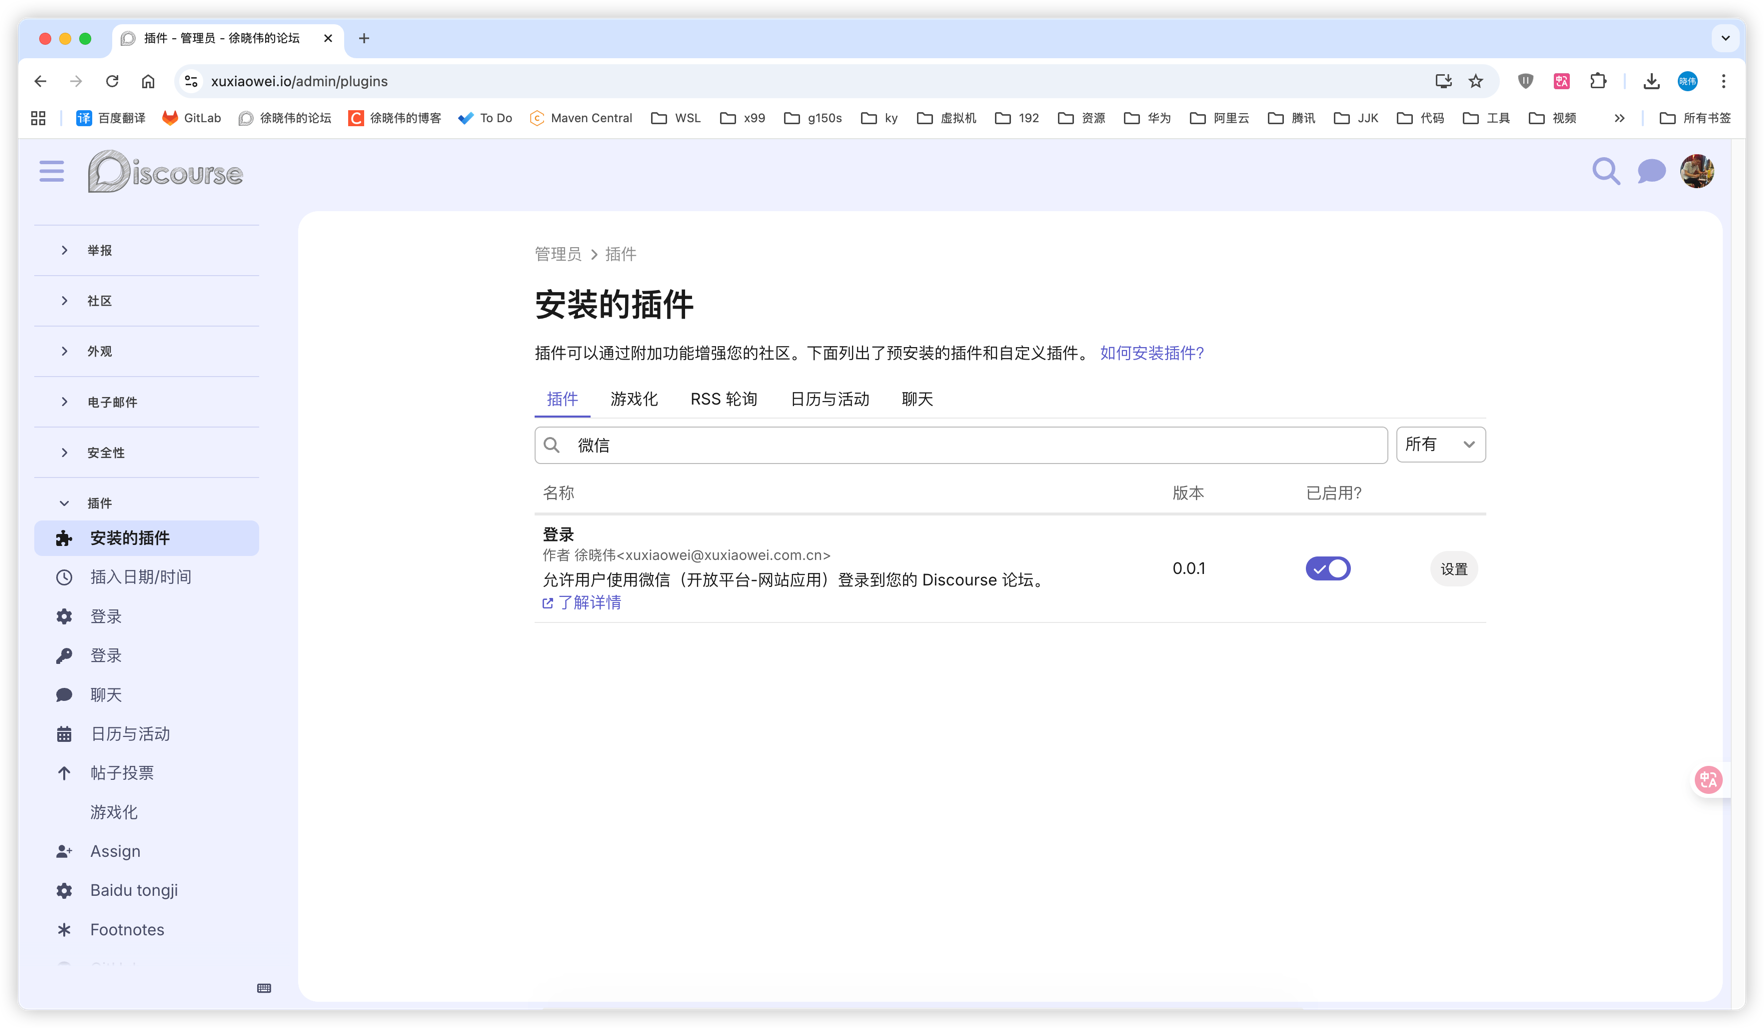Click keyboard shortcuts icon in sidebar footer
This screenshot has height=1028, width=1764.
point(264,988)
